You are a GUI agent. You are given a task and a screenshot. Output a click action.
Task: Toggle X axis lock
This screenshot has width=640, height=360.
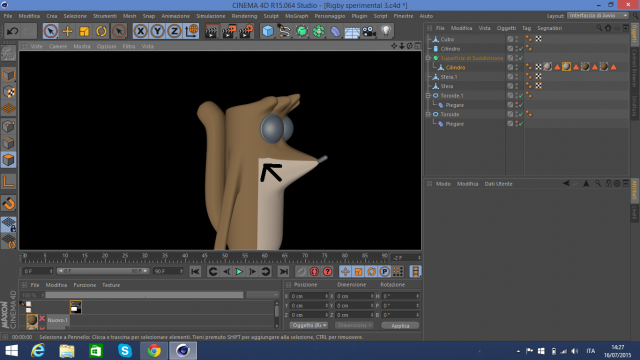pyautogui.click(x=140, y=31)
